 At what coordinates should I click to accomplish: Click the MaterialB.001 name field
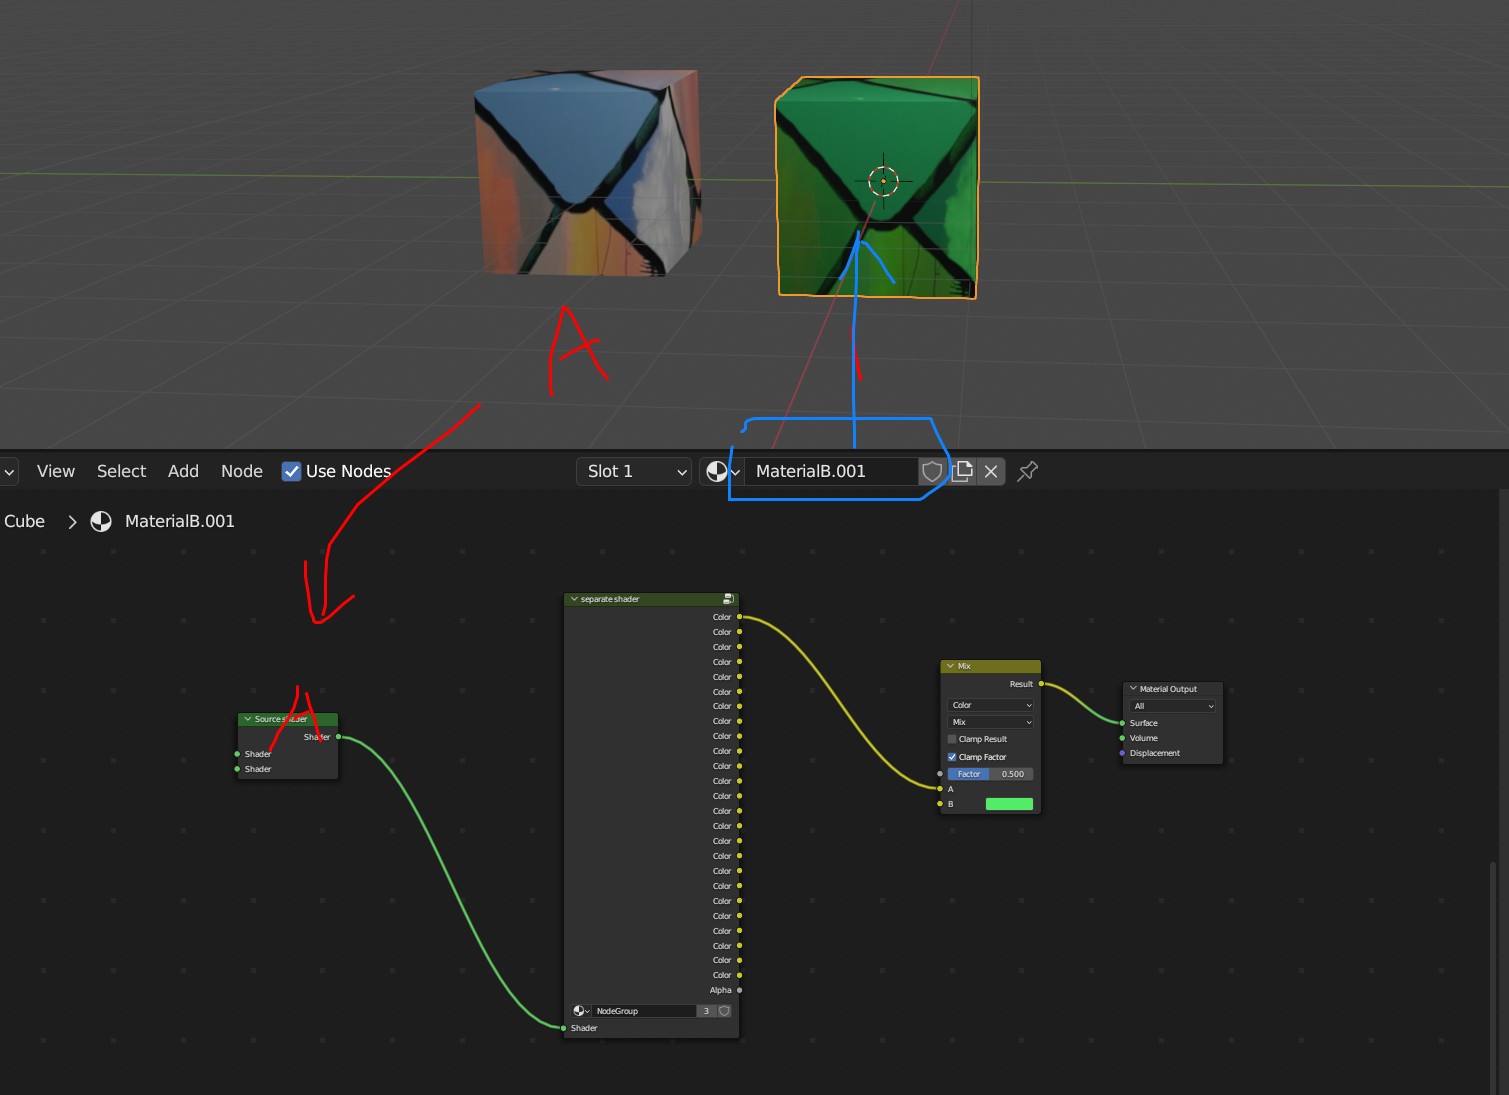pyautogui.click(x=830, y=471)
